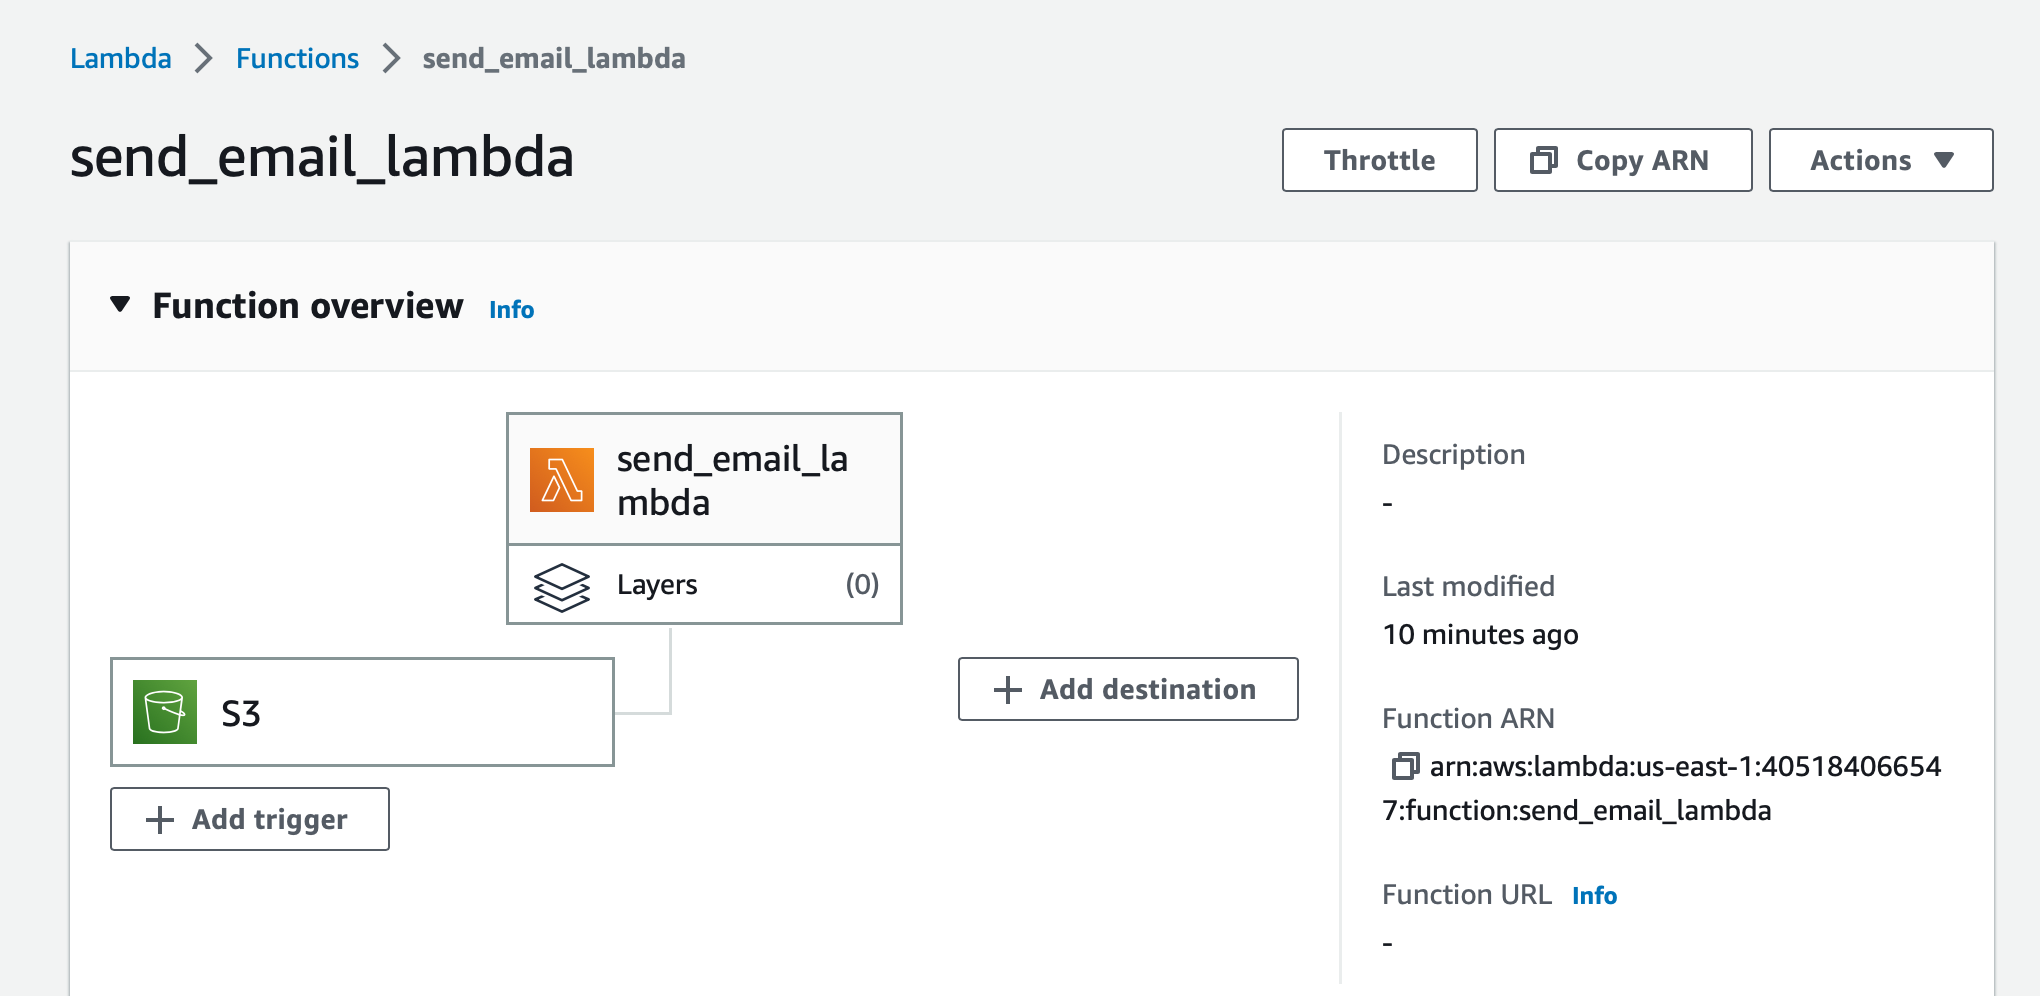
Task: Click the function ARN text value
Action: point(1661,788)
